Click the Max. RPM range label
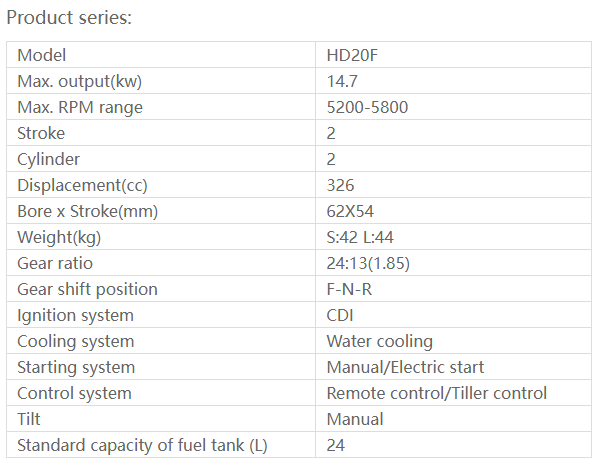 pyautogui.click(x=80, y=107)
